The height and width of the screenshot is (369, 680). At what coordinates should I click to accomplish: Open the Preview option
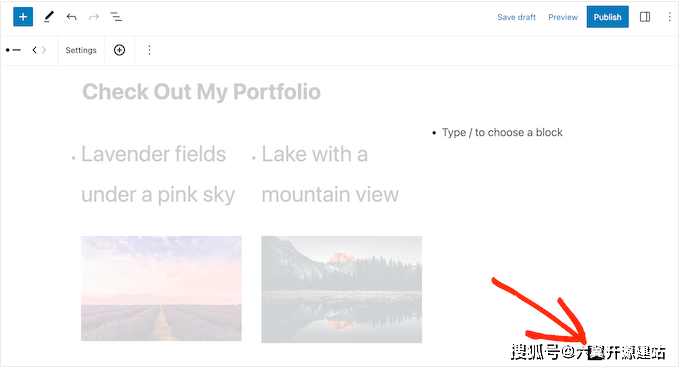pos(563,17)
